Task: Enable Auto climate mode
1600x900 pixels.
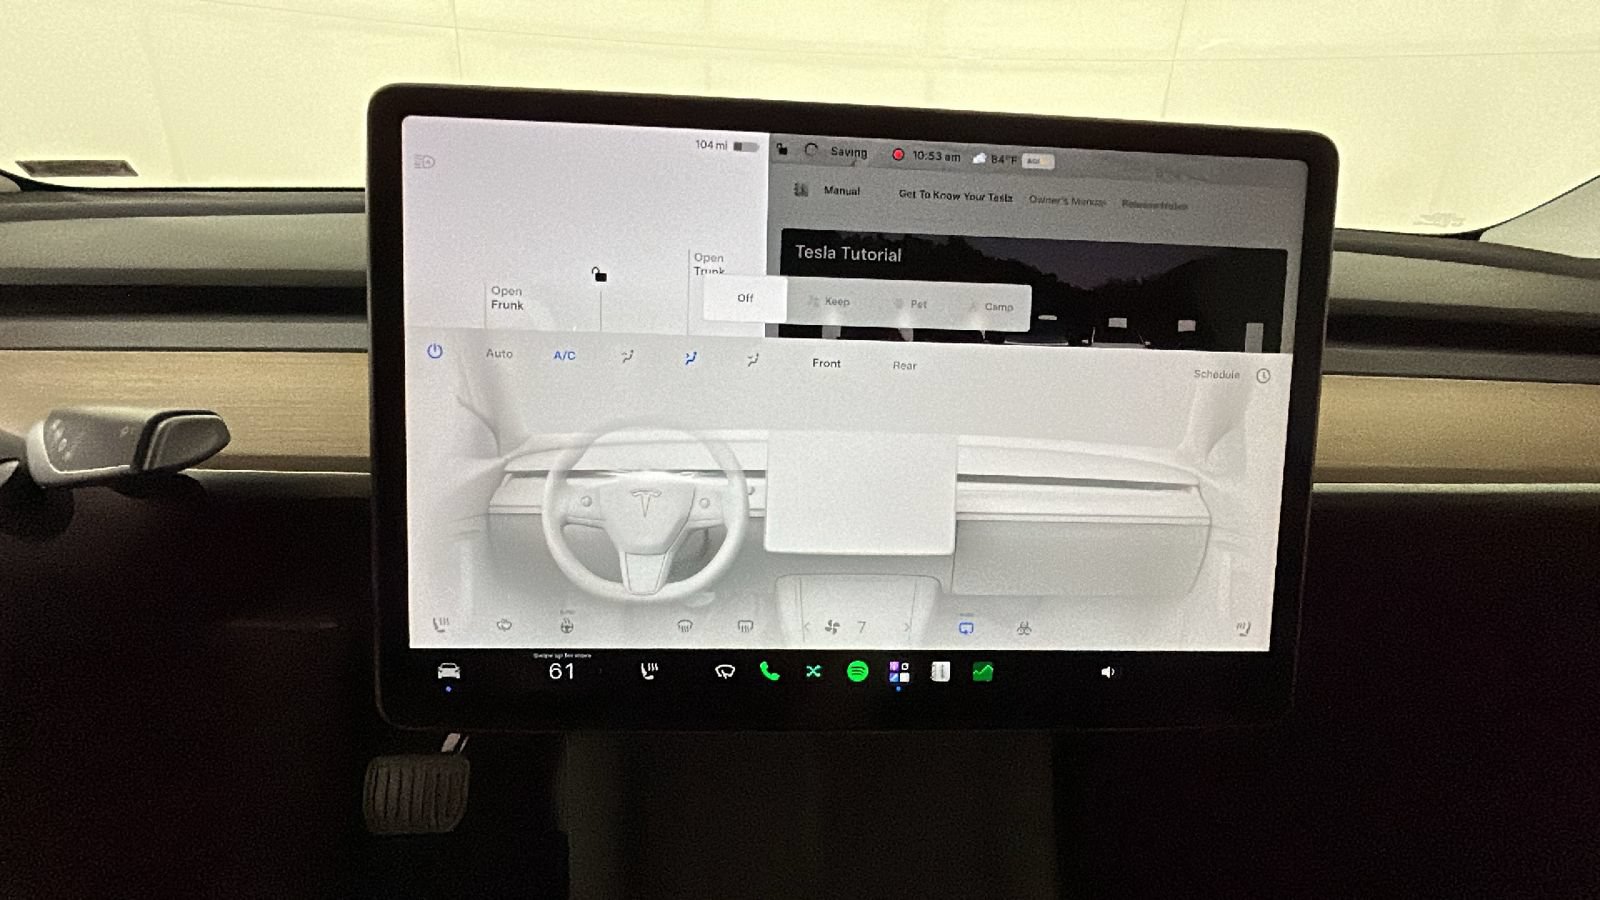Action: click(499, 354)
